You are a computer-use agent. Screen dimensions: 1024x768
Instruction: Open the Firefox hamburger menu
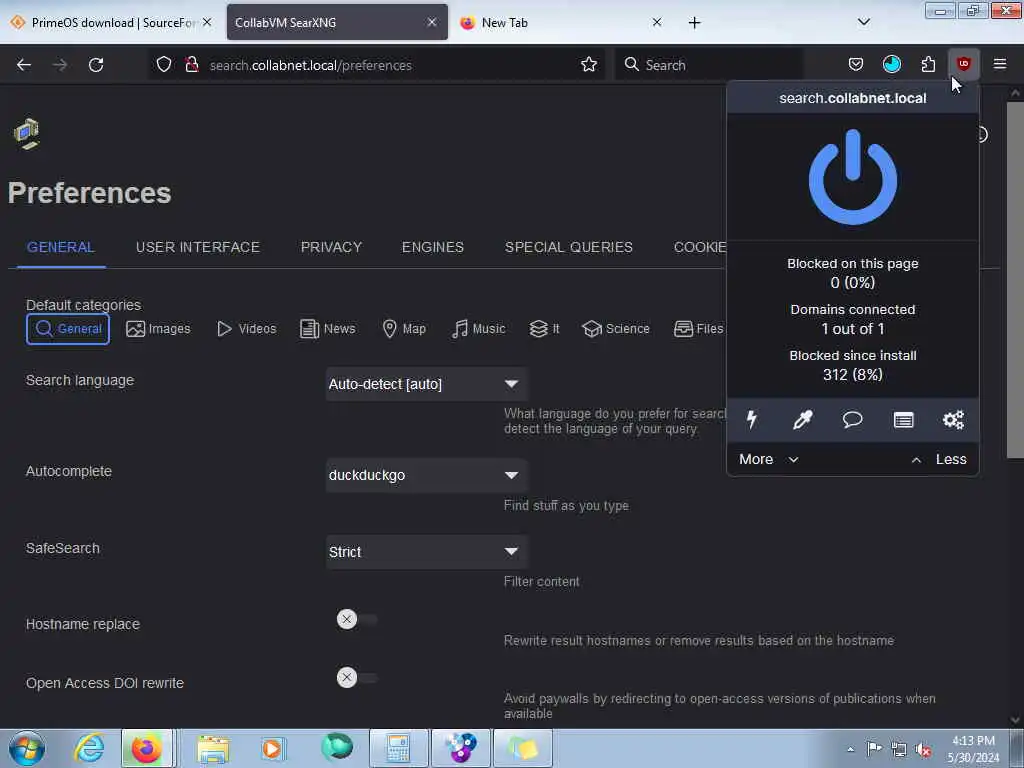[999, 64]
